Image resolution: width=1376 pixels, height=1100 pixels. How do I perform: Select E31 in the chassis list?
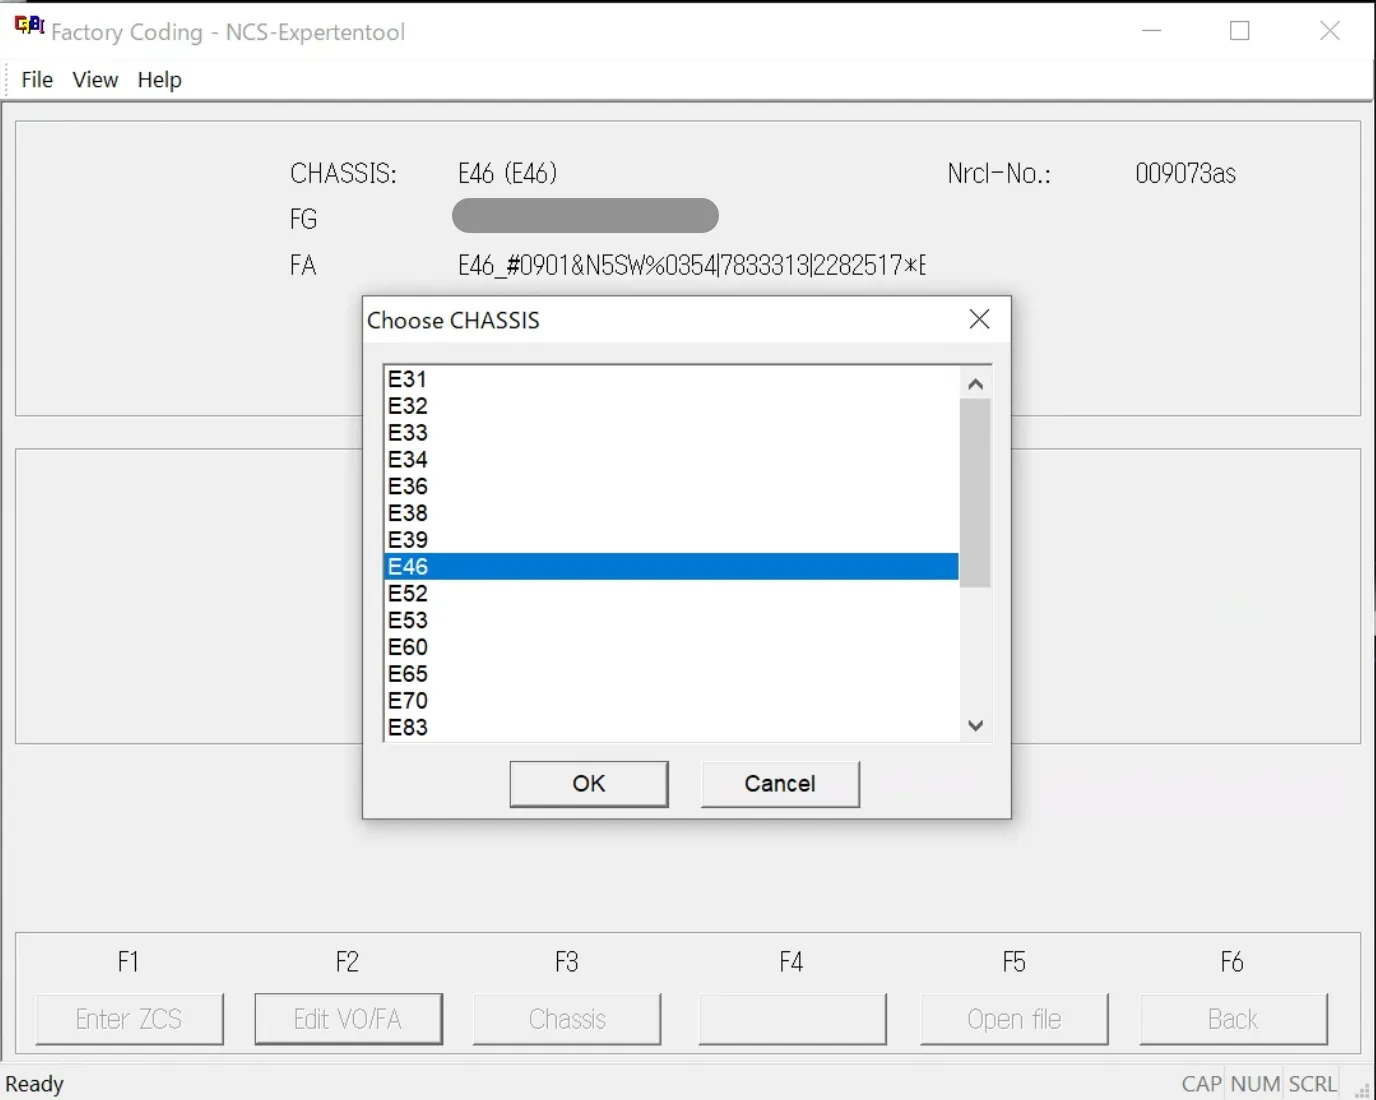[x=671, y=379]
